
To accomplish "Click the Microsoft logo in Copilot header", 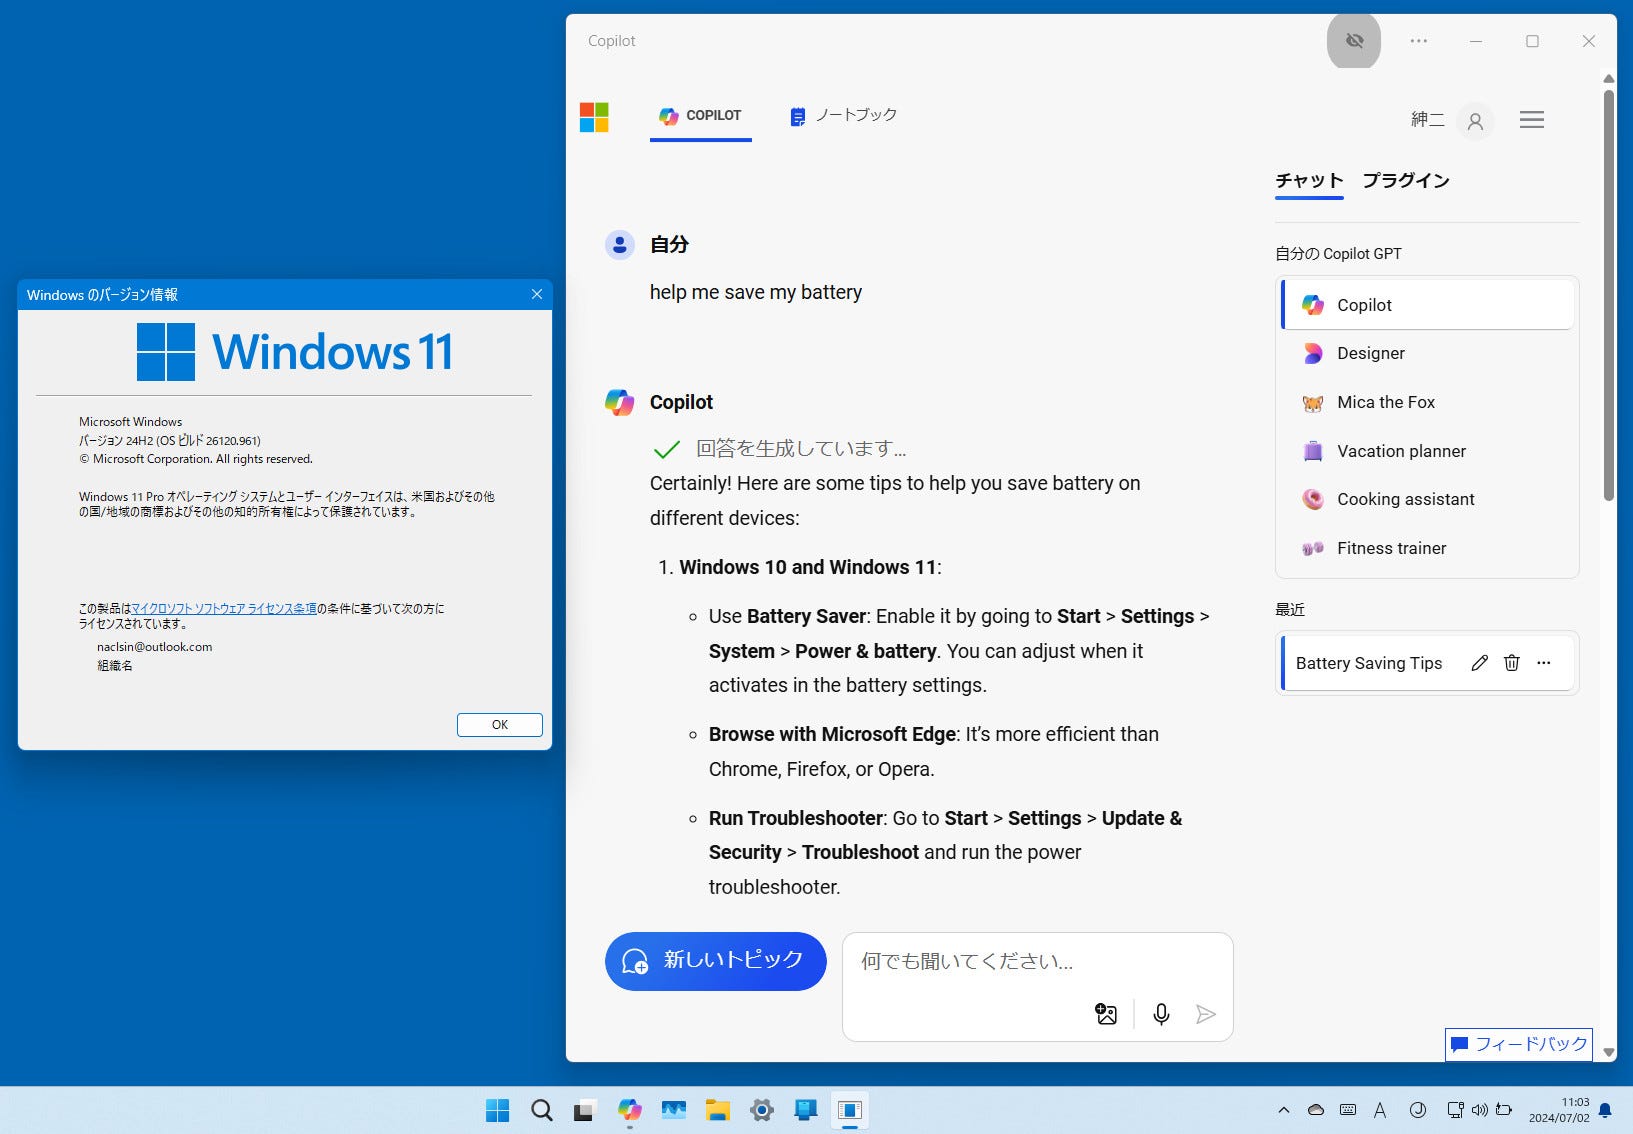I will point(594,117).
